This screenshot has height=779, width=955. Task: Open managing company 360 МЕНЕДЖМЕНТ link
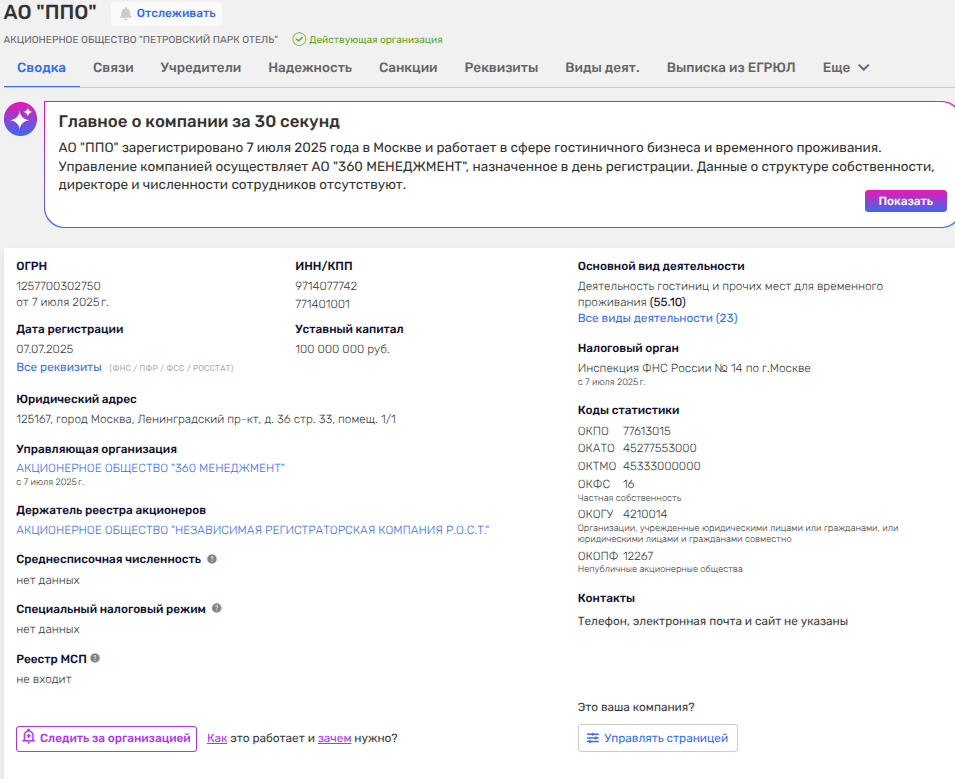point(150,468)
